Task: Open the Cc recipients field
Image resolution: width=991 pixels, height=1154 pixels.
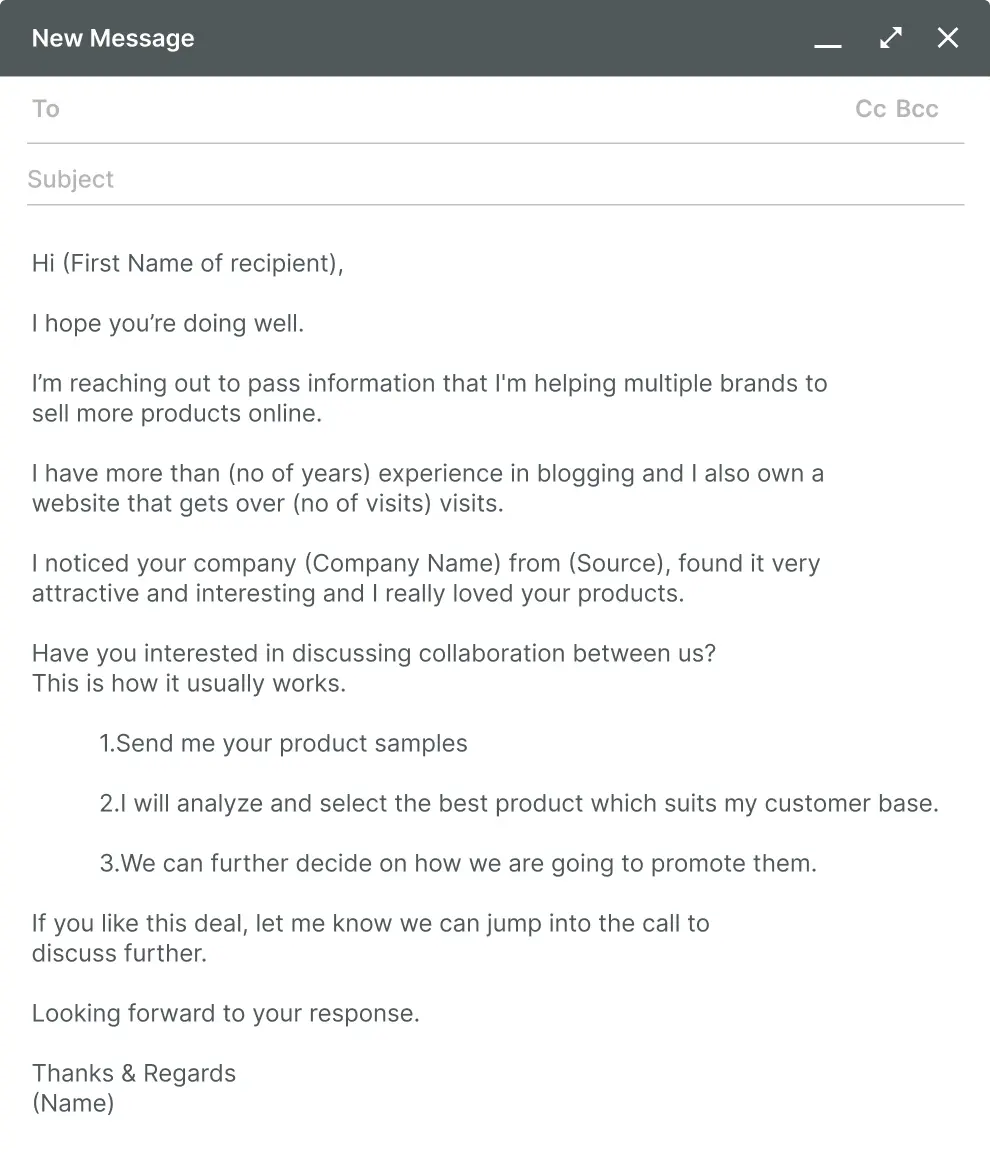Action: 868,108
